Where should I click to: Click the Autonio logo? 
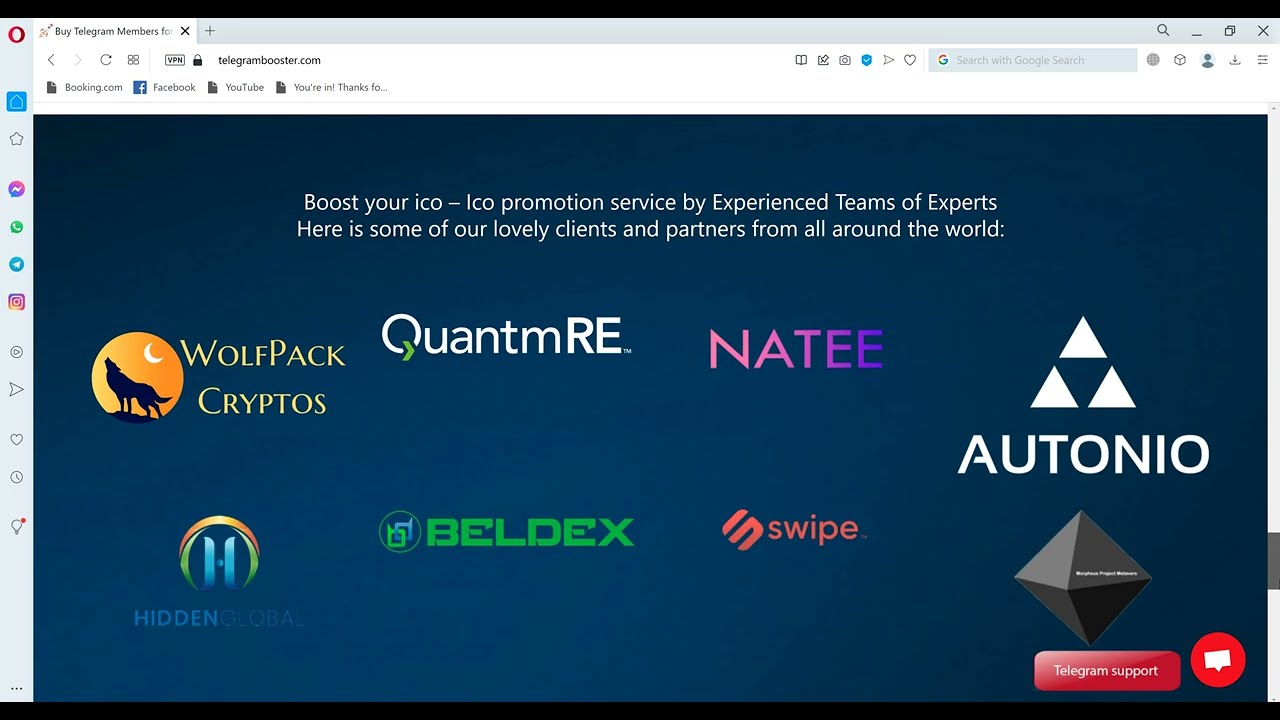coord(1083,395)
